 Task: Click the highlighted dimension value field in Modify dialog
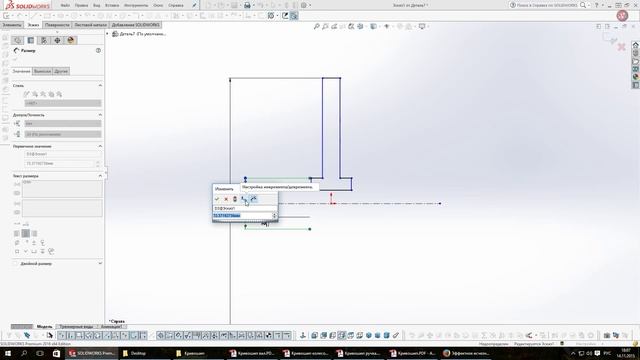point(242,215)
